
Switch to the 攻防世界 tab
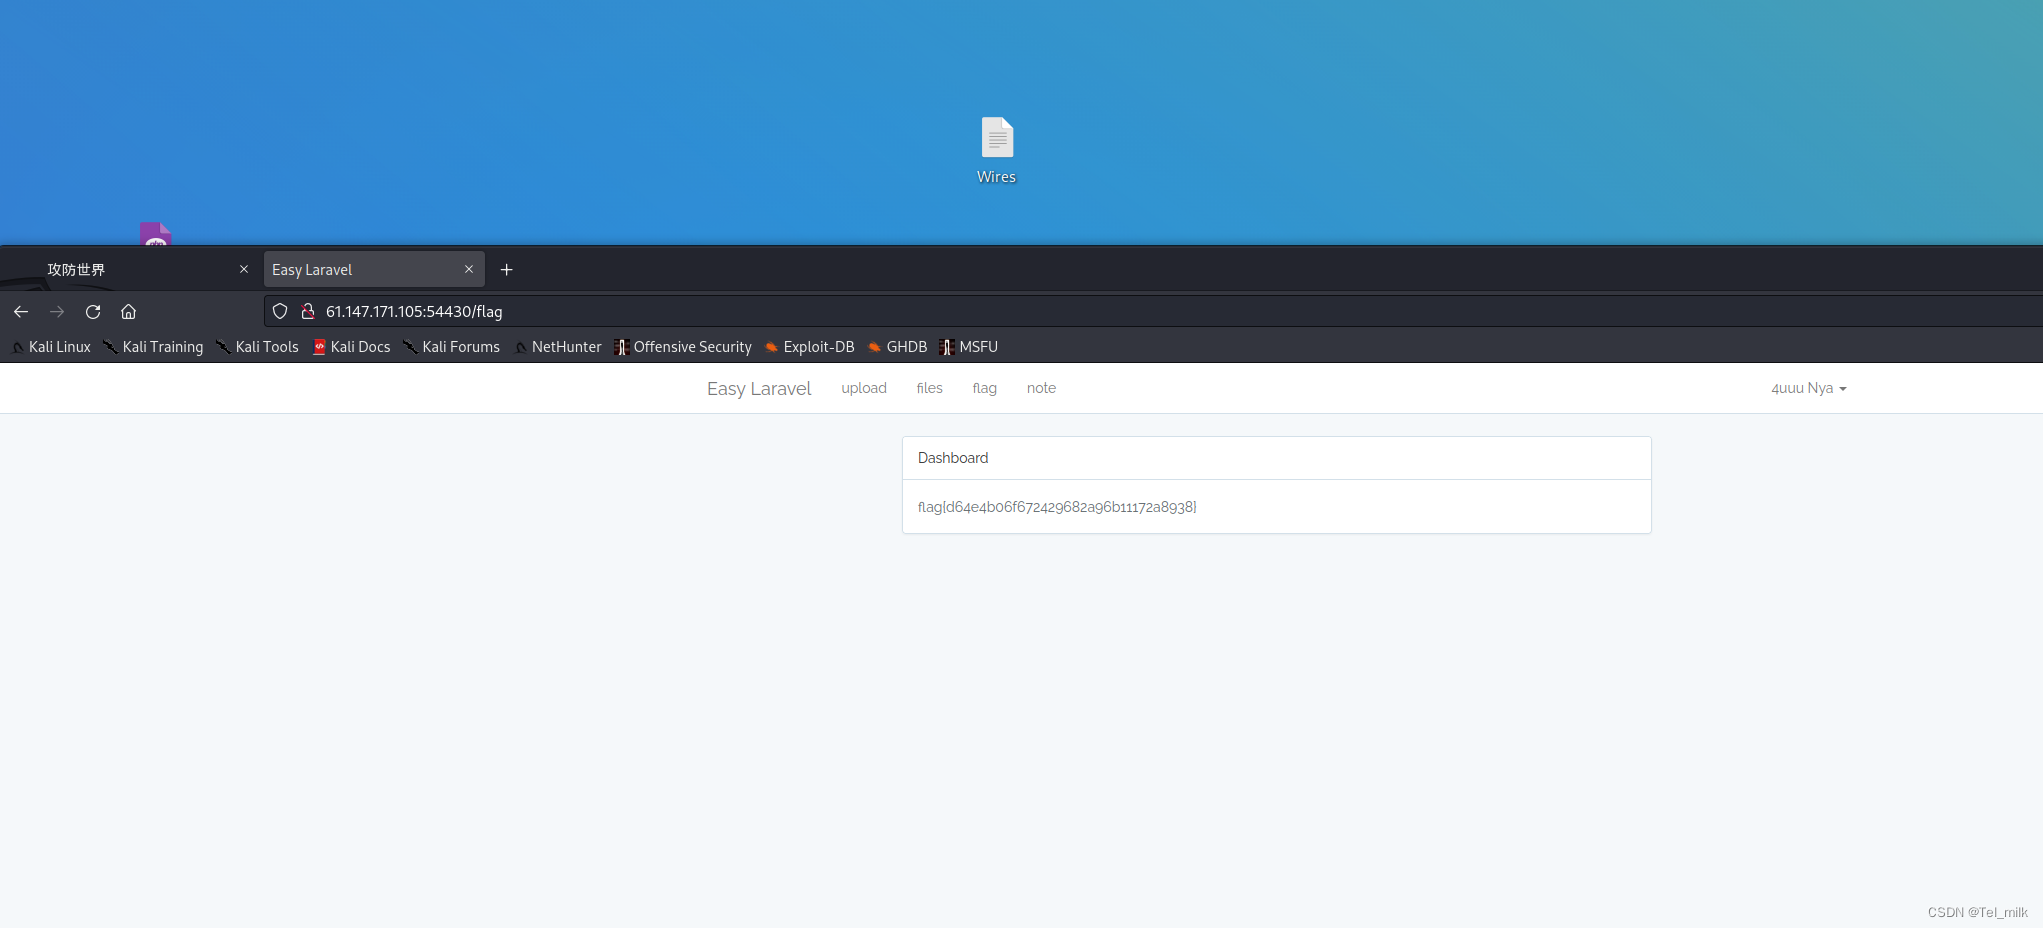[x=130, y=270]
